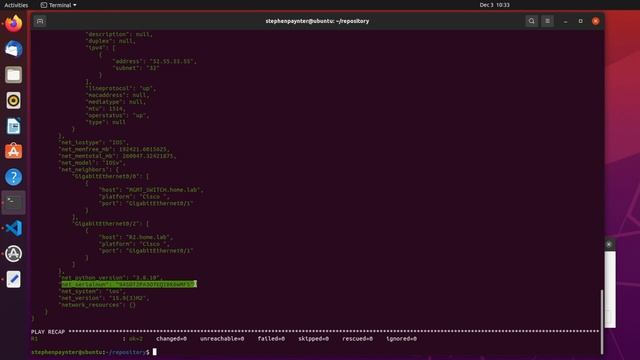
Task: Click the terminal command prompt cursor
Action: [155, 352]
